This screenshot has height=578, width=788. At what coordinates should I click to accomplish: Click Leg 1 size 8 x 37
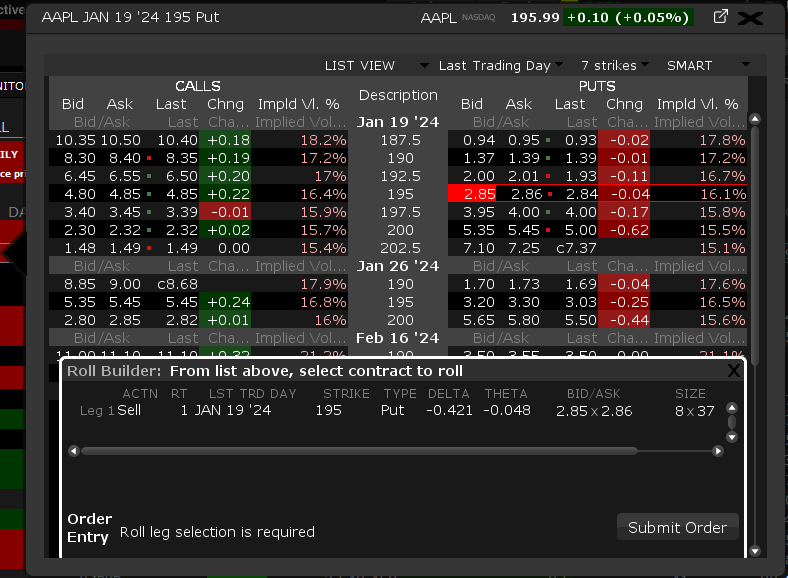[x=695, y=411]
